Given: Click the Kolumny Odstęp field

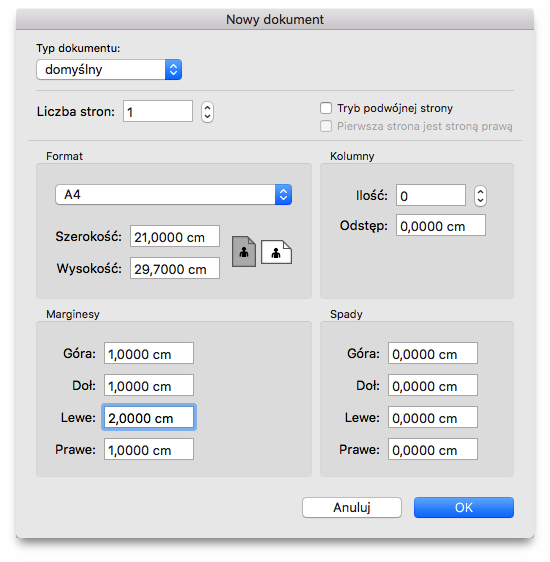Looking at the screenshot, I should 441,225.
